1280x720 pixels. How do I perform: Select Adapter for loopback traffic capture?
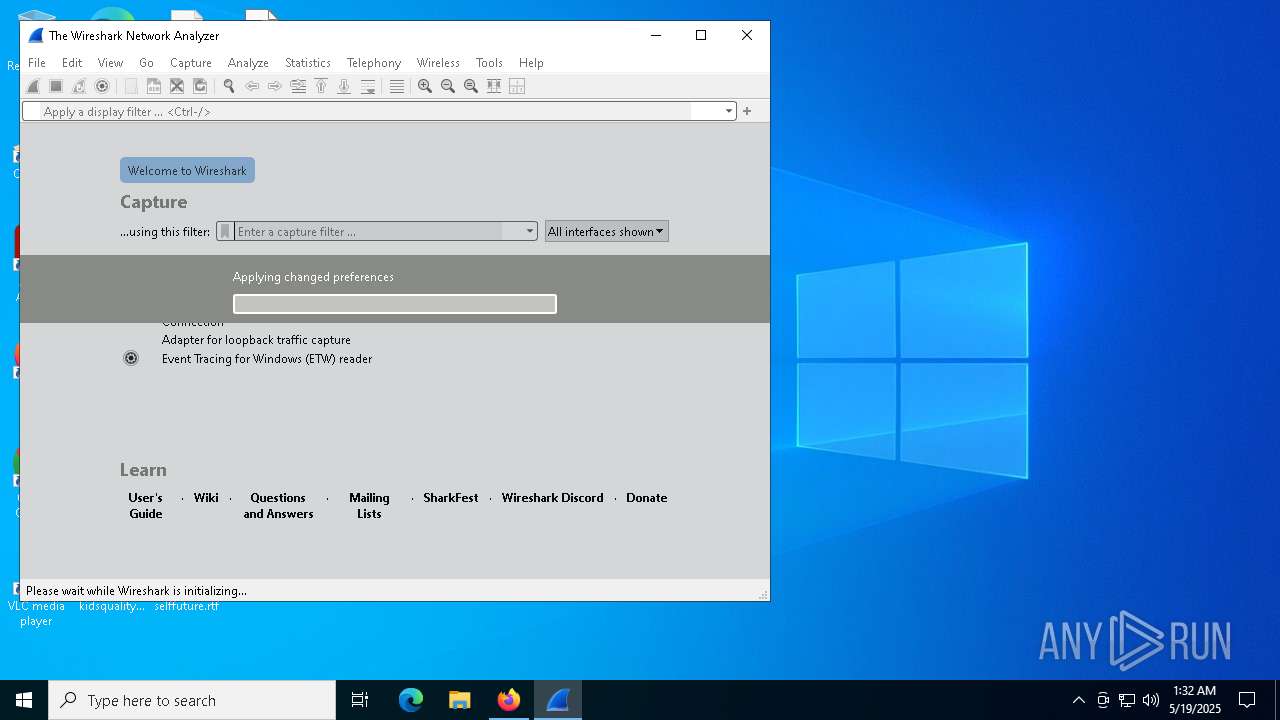click(256, 340)
